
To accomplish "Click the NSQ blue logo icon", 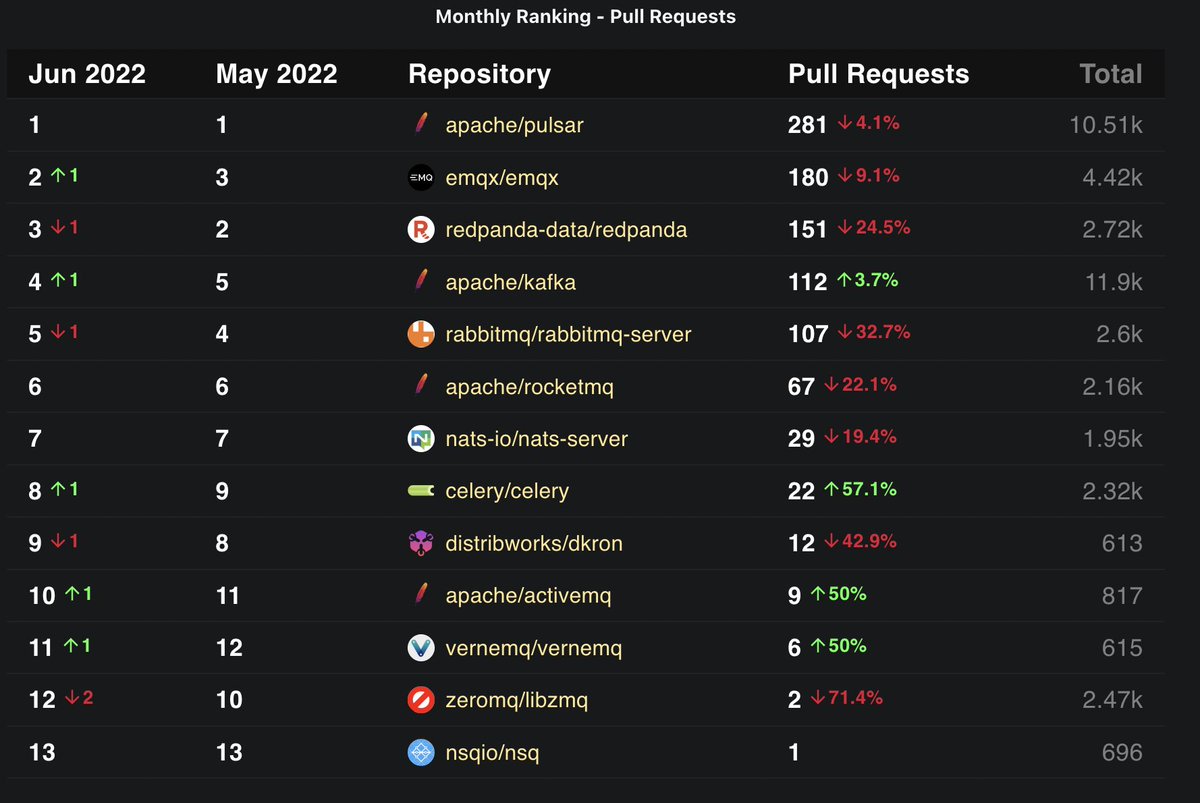I will (420, 751).
